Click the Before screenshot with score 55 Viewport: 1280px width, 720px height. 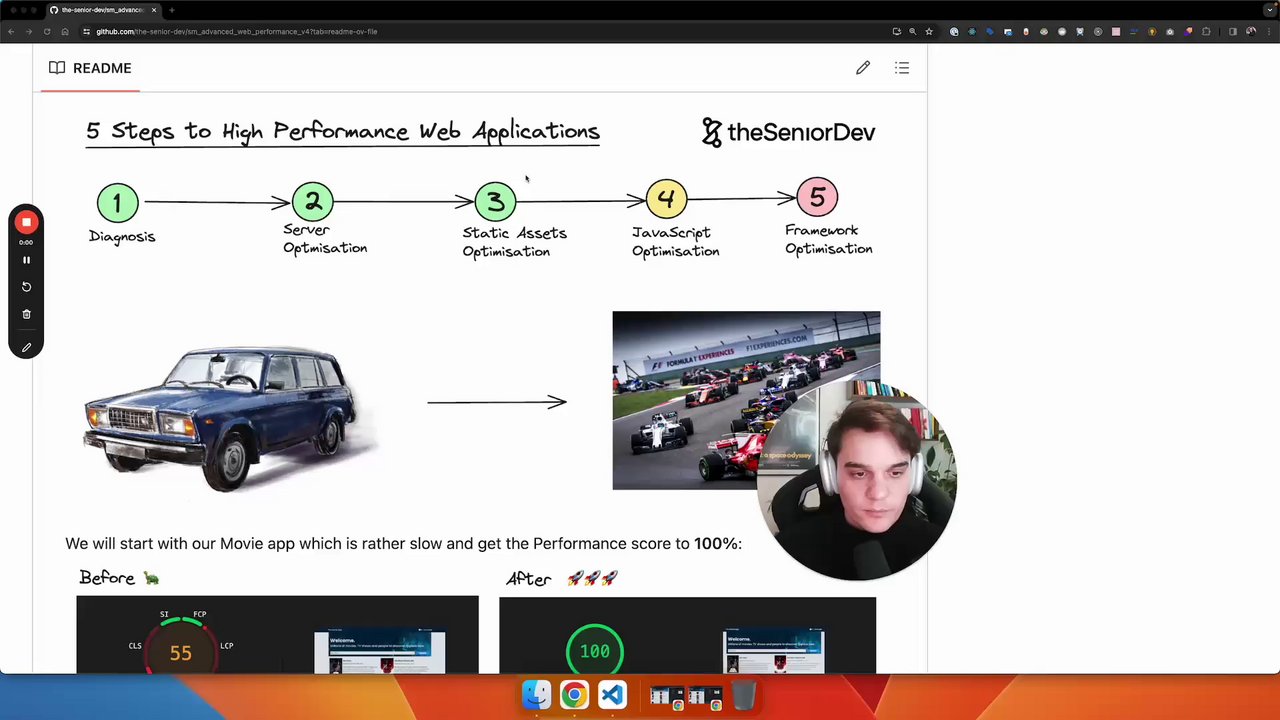[x=277, y=634]
